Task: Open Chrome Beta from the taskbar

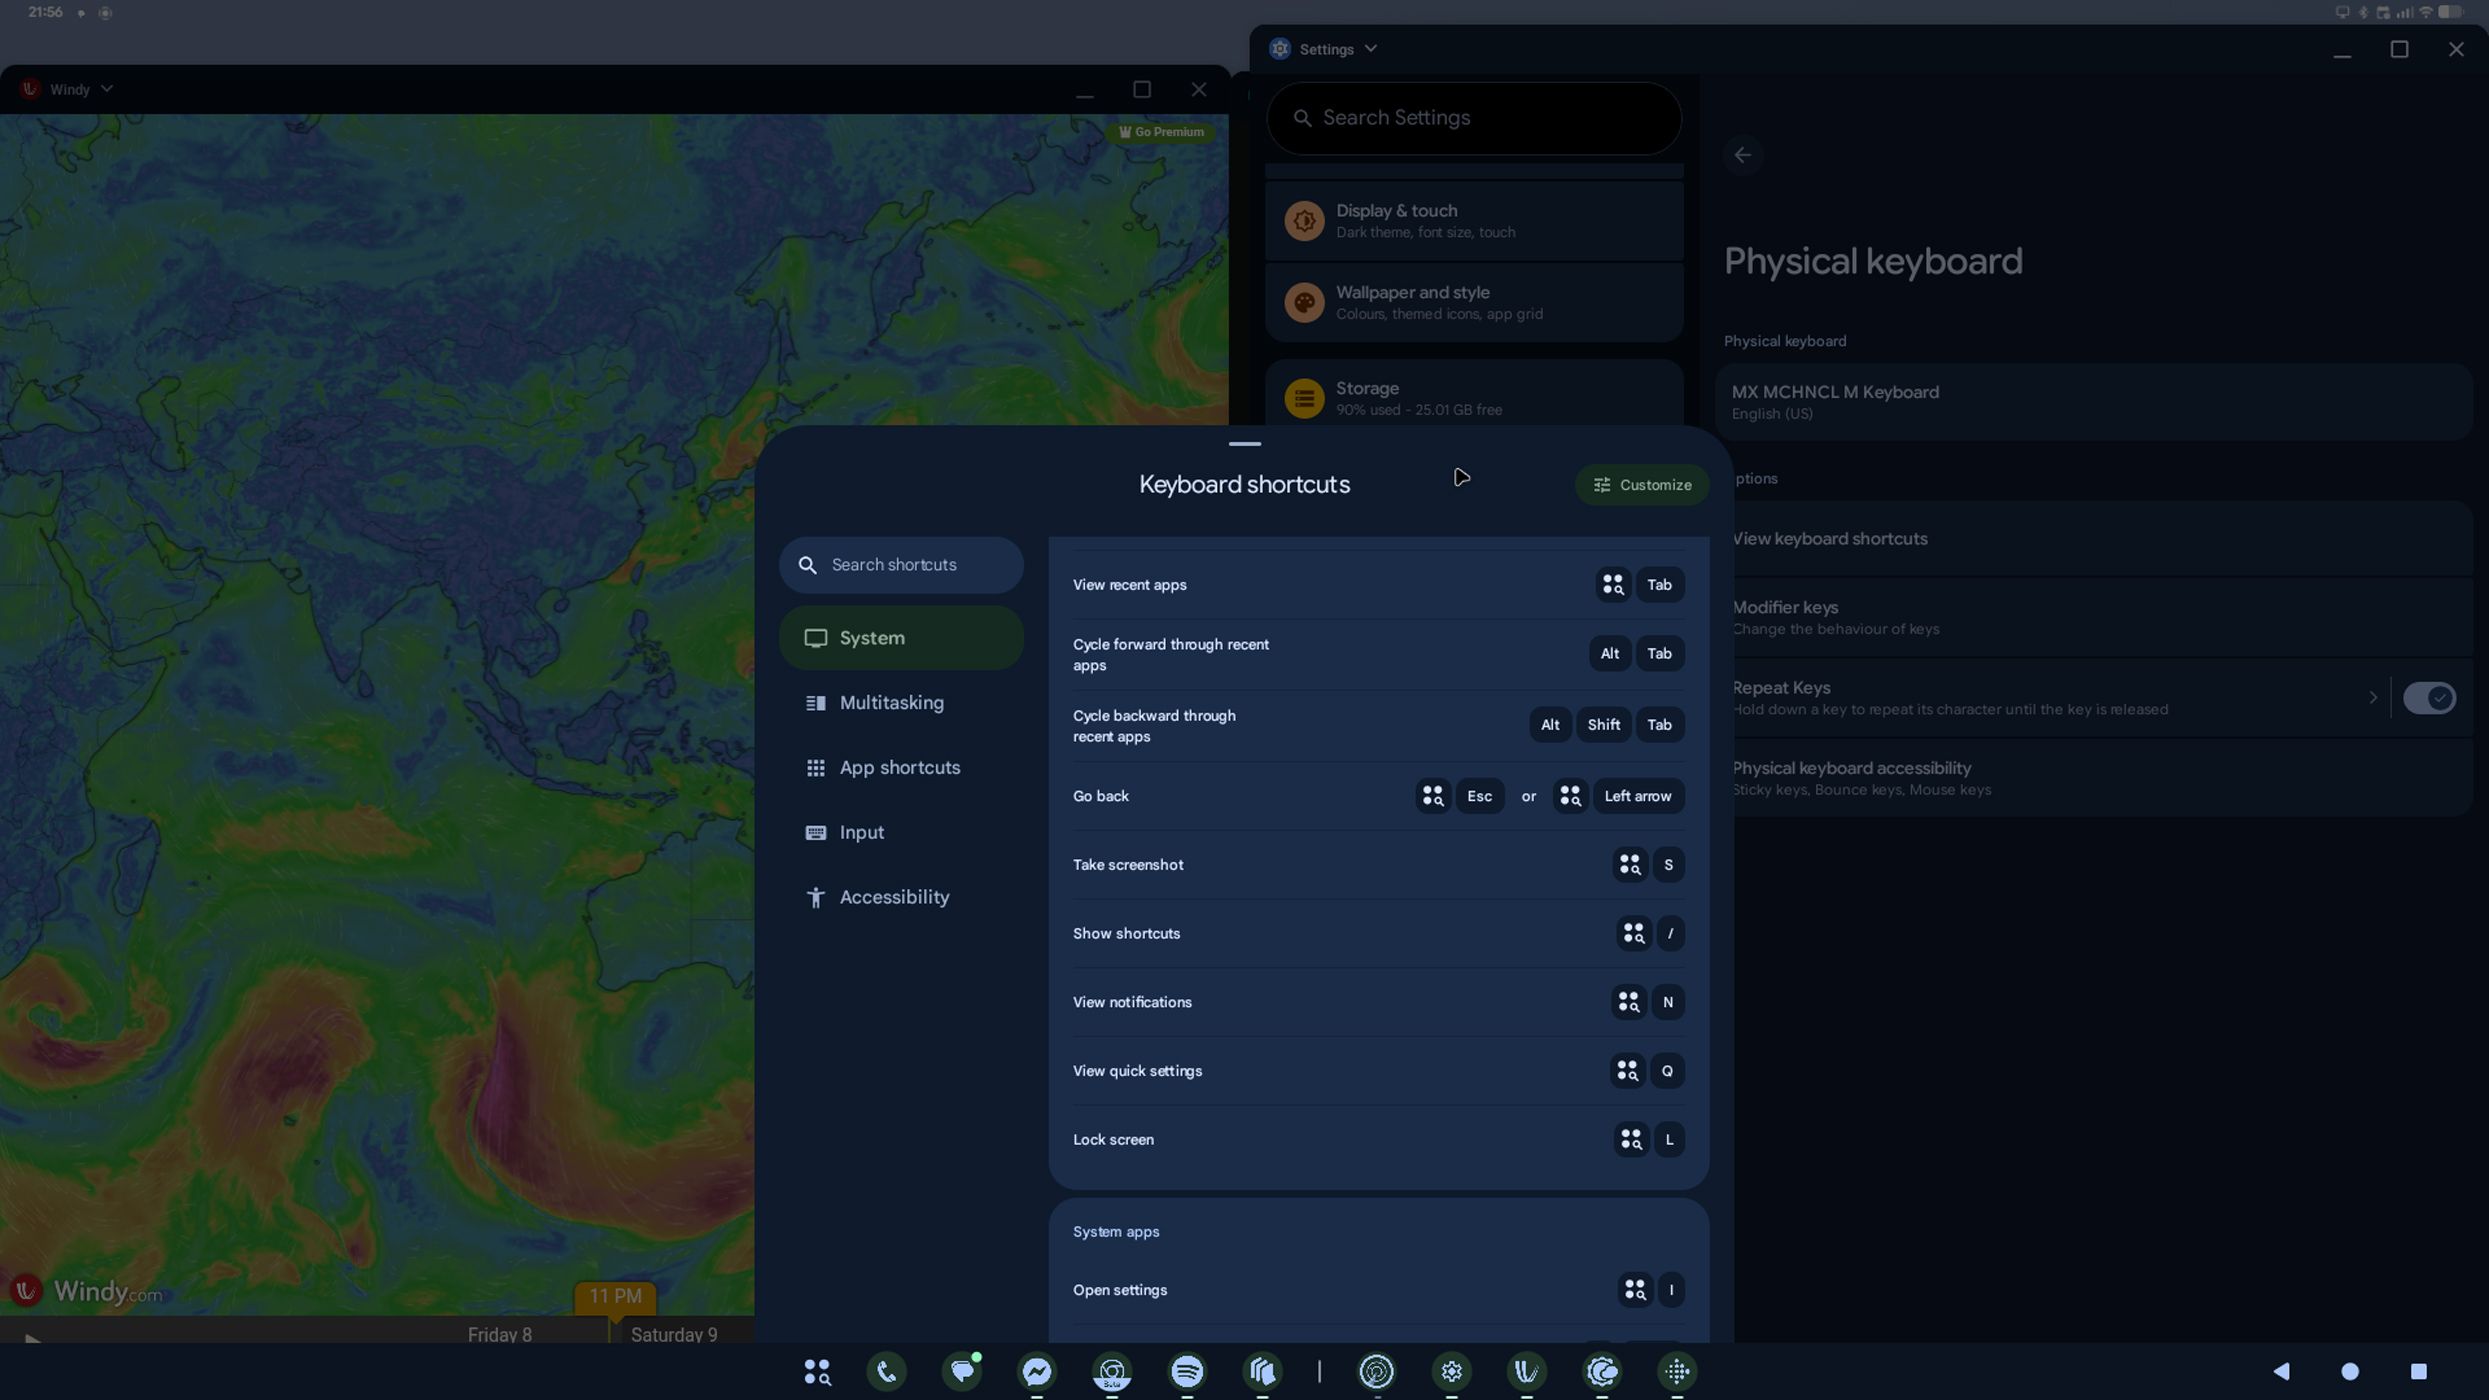Action: tap(1112, 1371)
